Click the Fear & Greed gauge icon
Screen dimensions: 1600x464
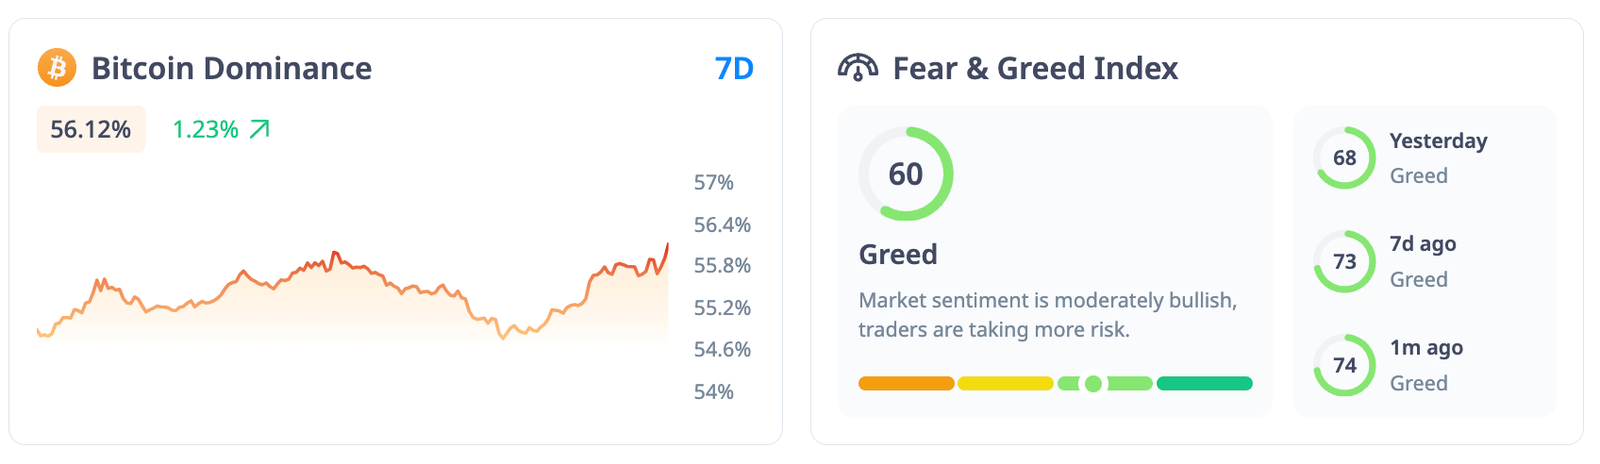coord(858,68)
